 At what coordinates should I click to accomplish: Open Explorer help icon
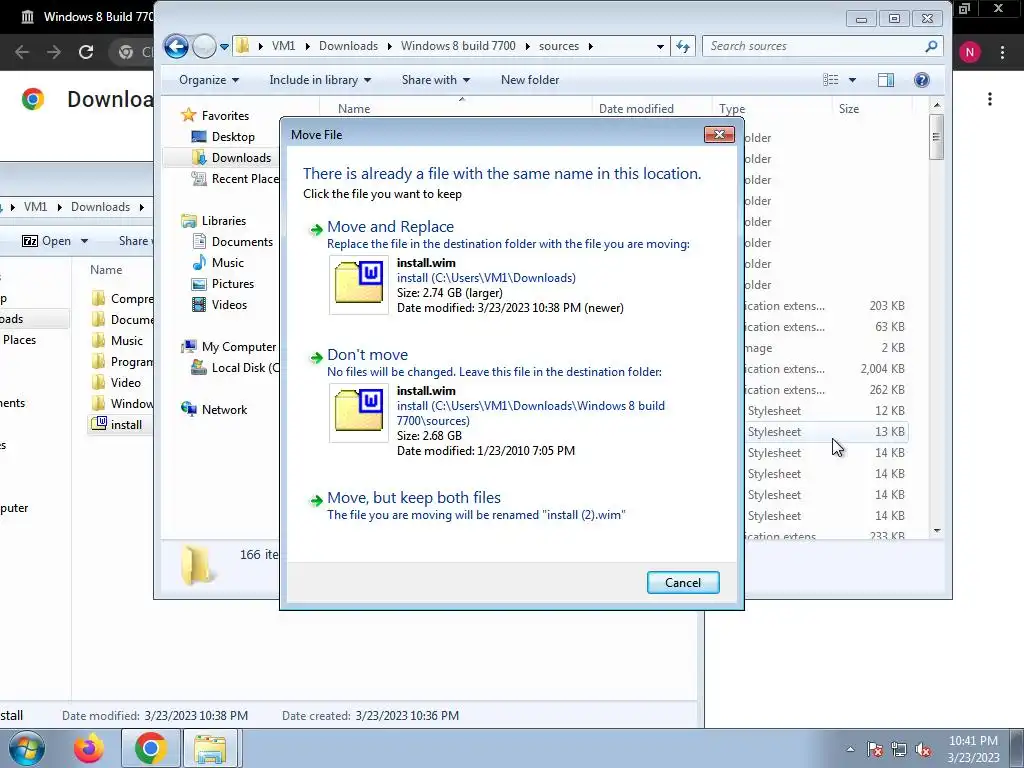(x=921, y=80)
